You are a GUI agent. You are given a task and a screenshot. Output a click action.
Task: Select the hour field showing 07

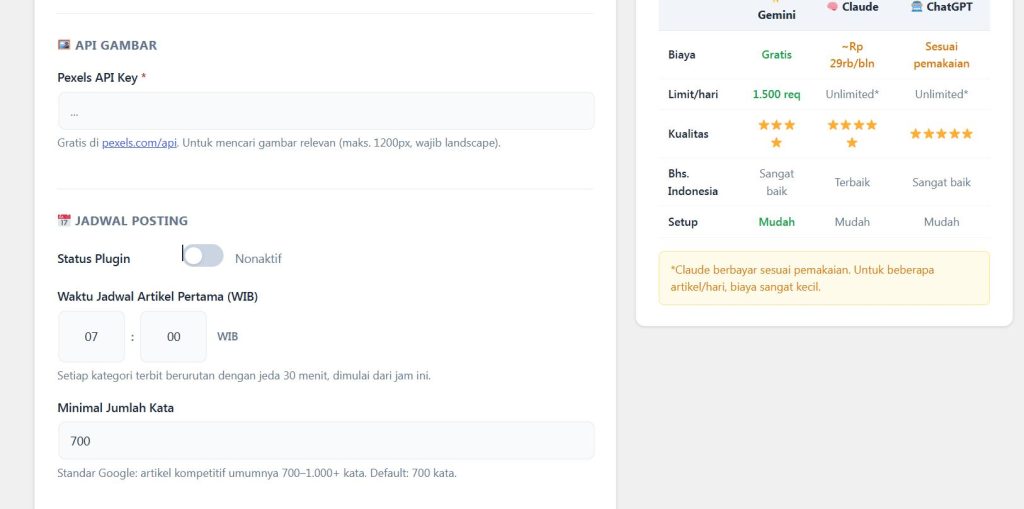pyautogui.click(x=91, y=337)
